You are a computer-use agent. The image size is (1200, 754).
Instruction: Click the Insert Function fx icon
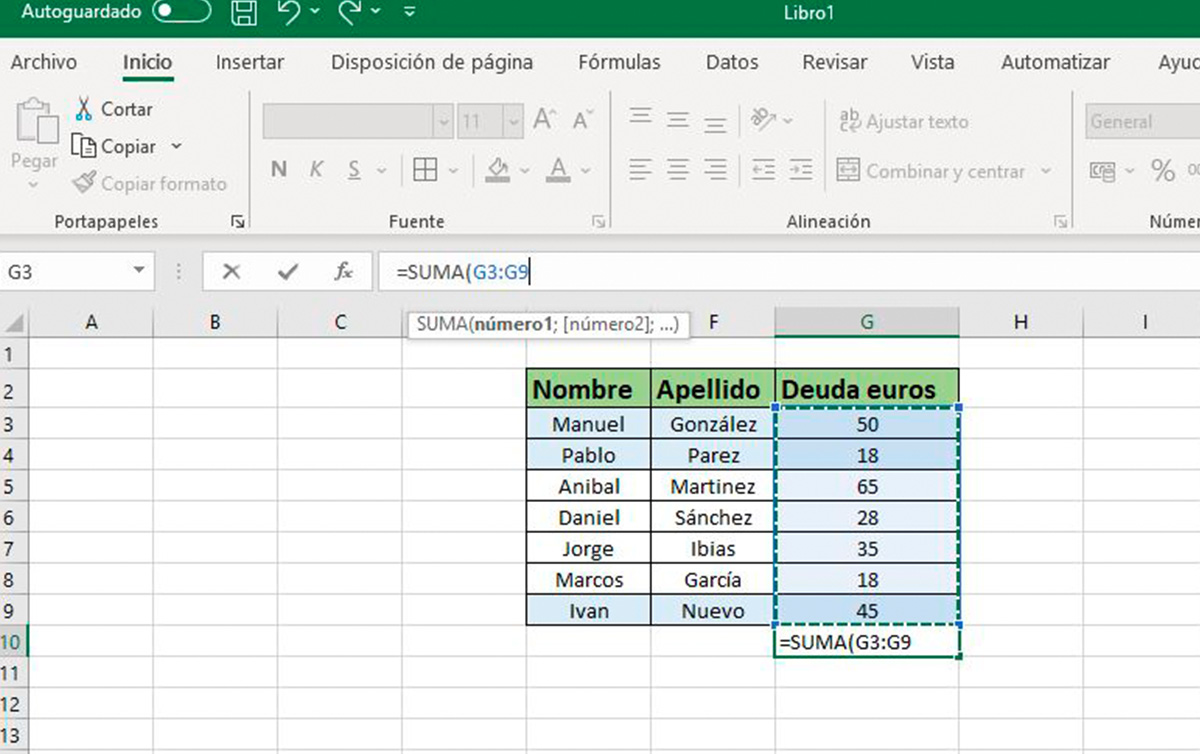pyautogui.click(x=343, y=272)
